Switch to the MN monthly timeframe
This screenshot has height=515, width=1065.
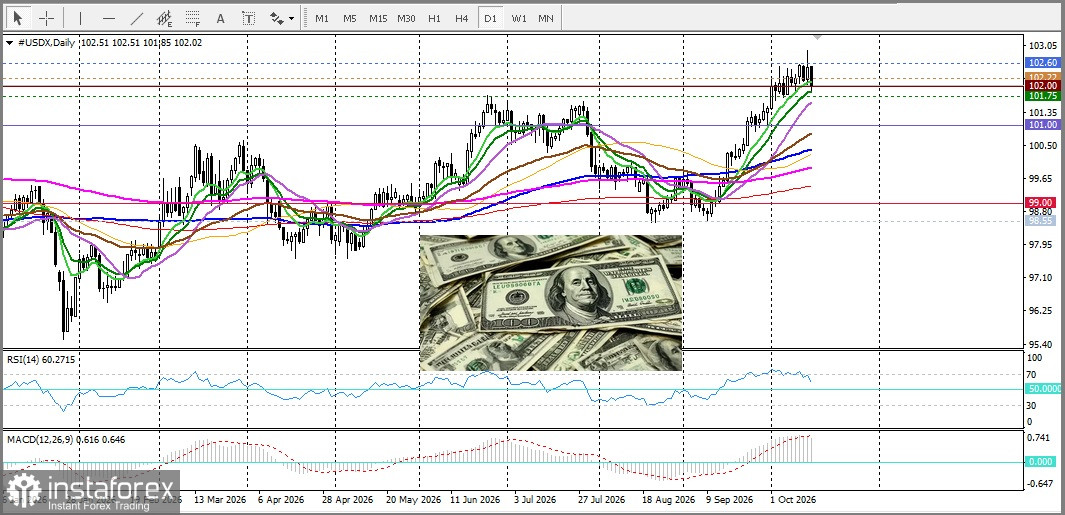pyautogui.click(x=545, y=18)
